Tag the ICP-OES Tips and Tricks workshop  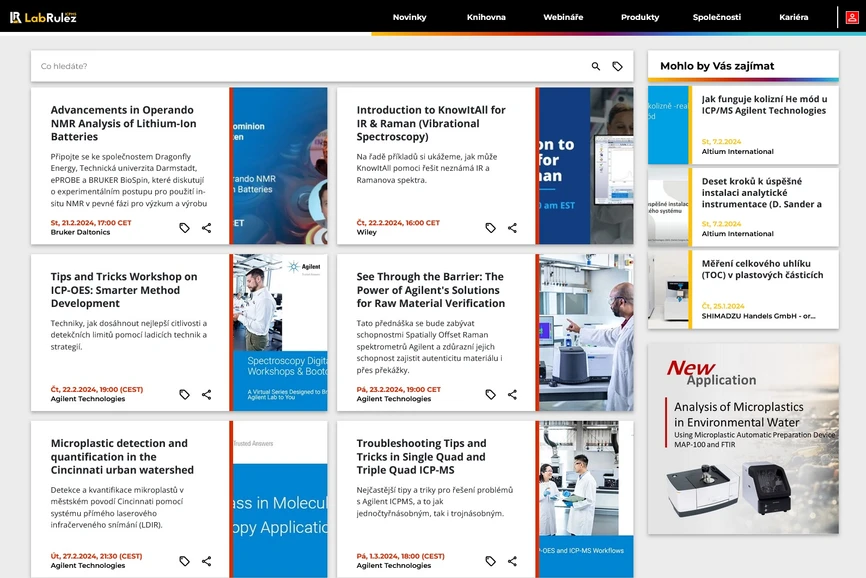tap(184, 394)
